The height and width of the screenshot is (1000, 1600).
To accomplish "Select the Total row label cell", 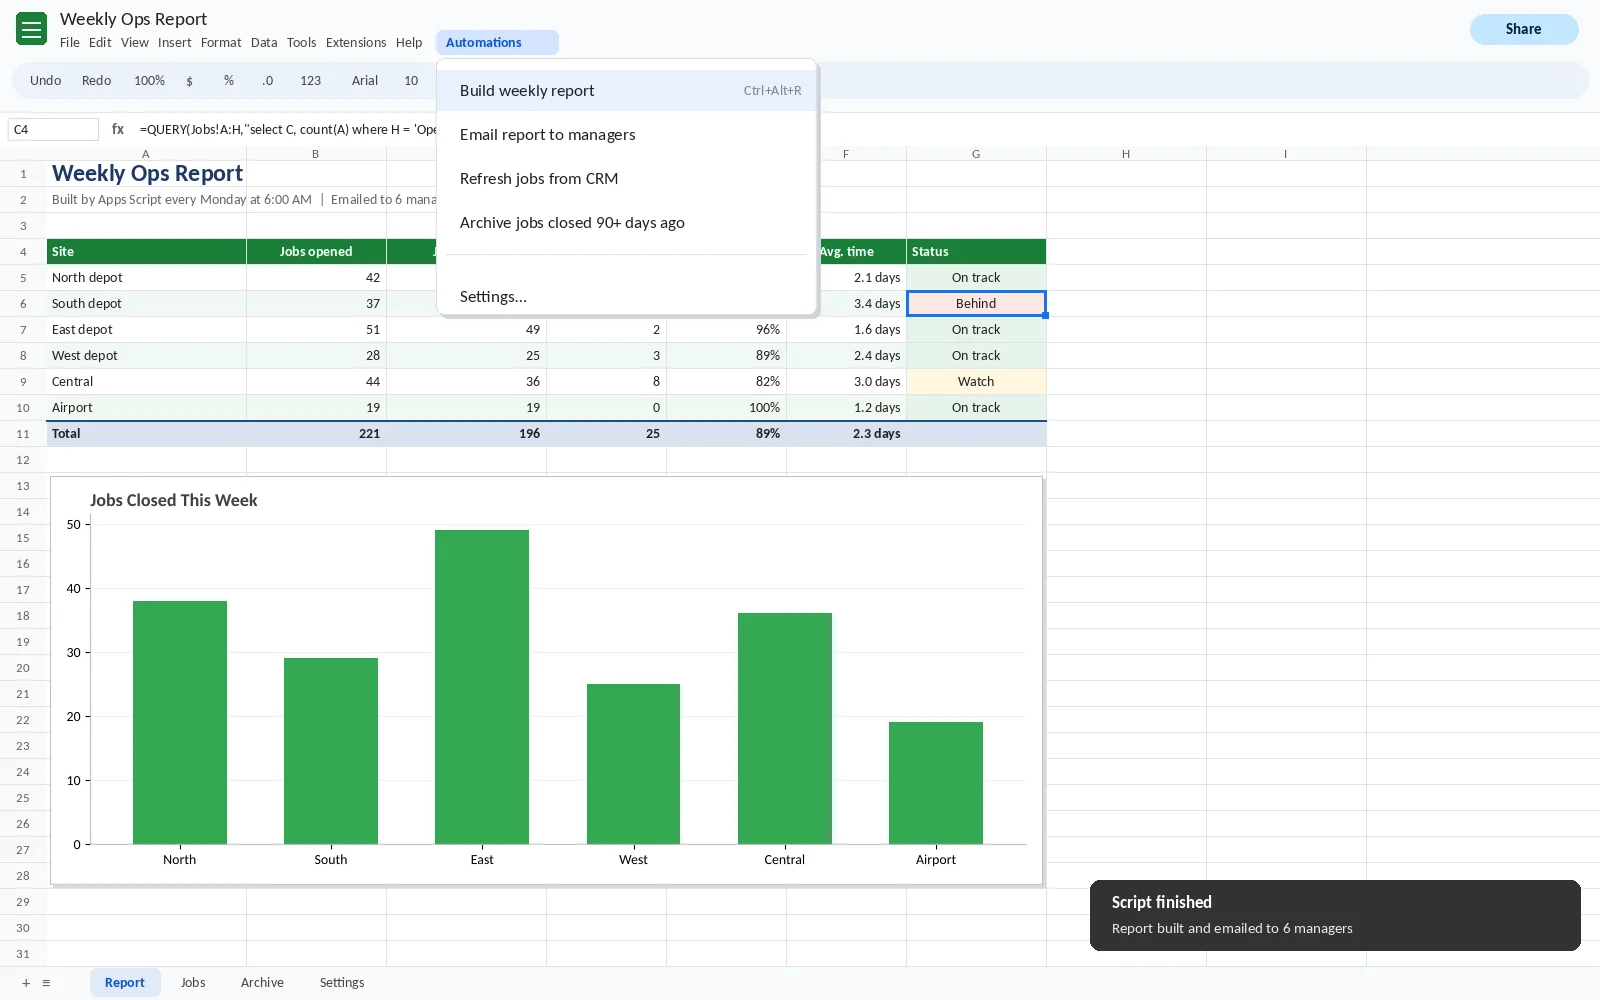I will tap(146, 434).
